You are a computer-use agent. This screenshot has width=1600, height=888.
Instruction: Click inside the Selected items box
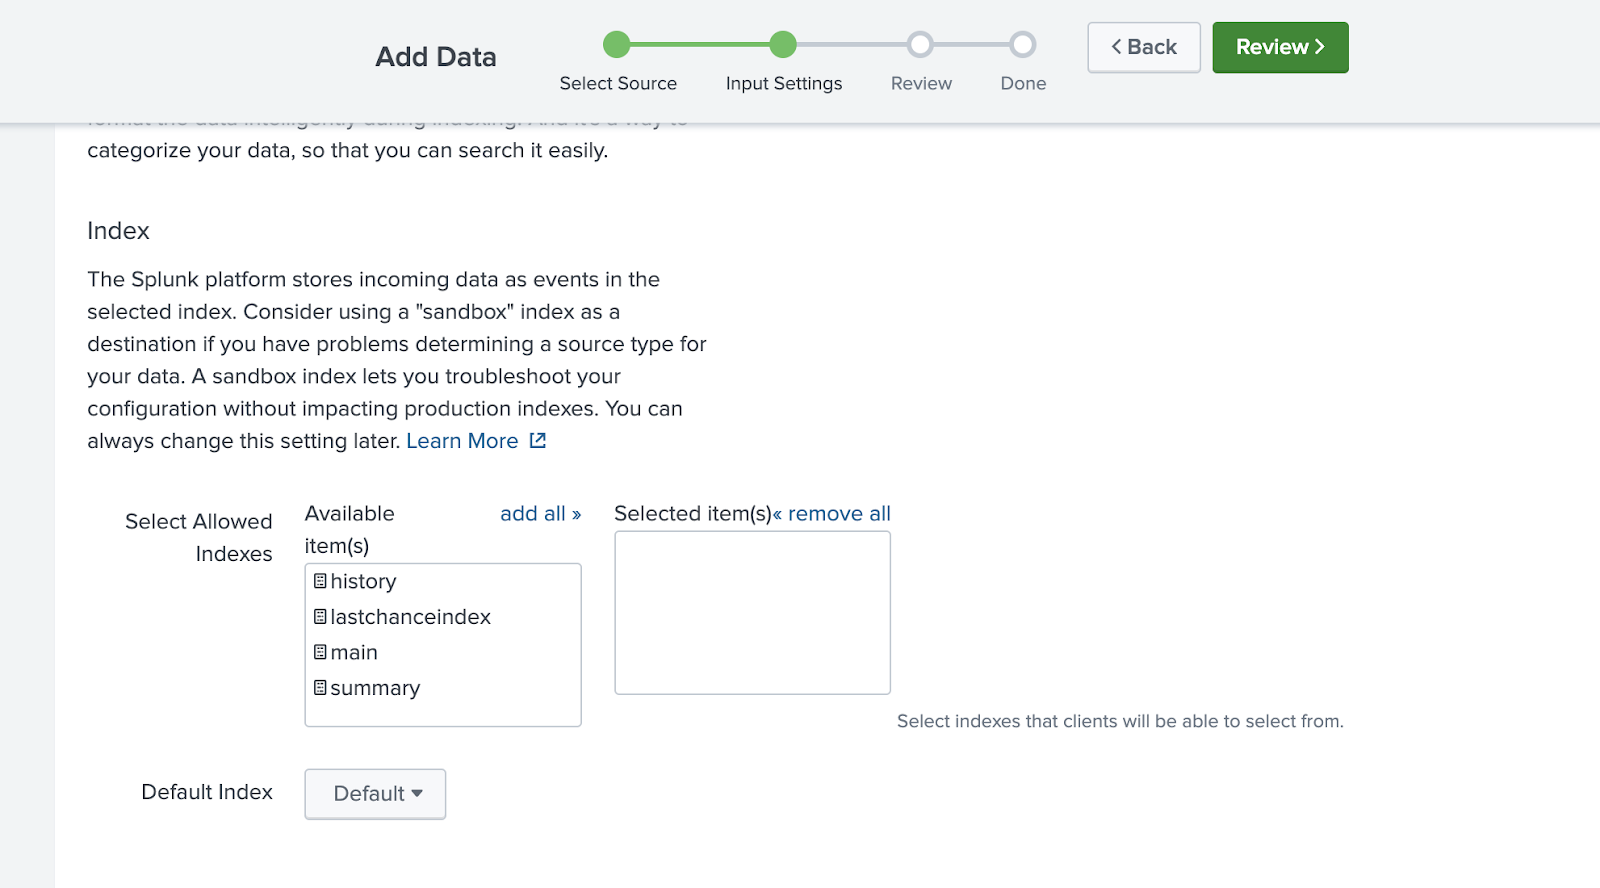752,612
